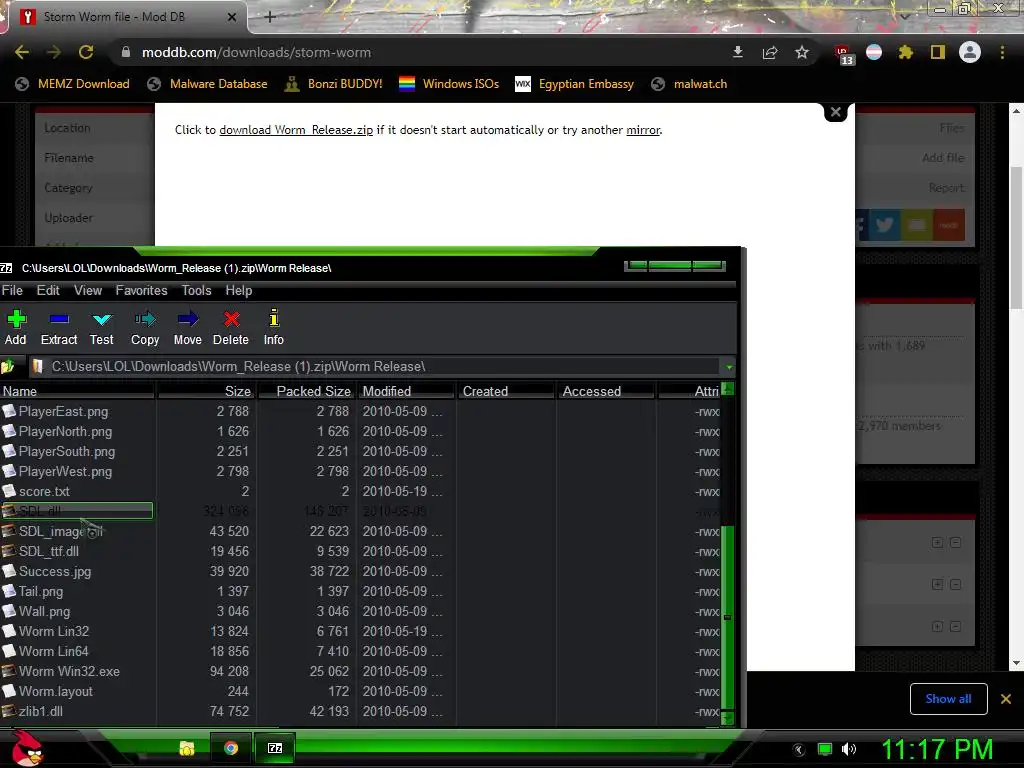Screen dimensions: 1024x768
Task: Reload the moddb page in Chrome
Action: (x=86, y=52)
